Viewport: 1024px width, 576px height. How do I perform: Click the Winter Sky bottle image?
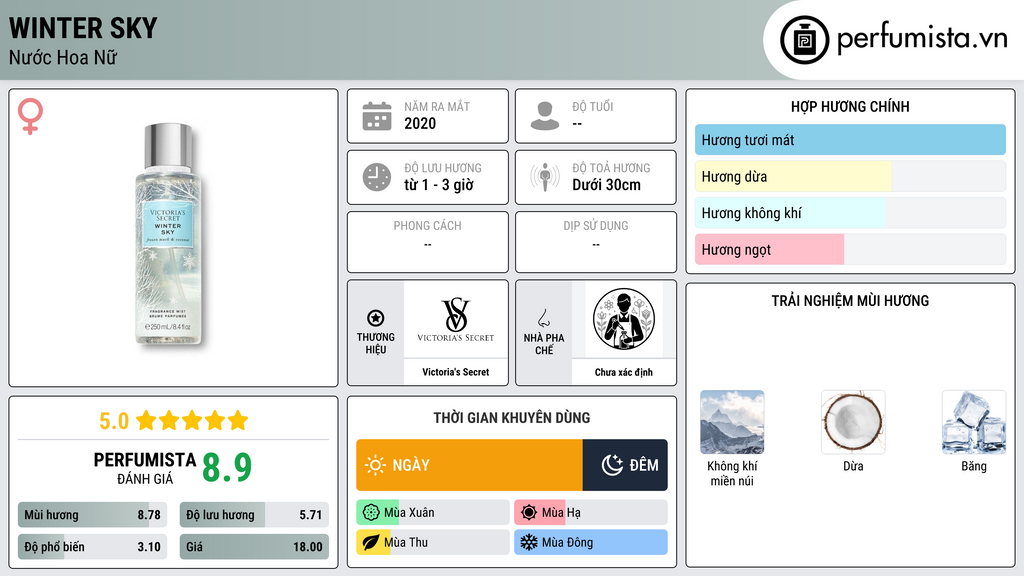coord(168,234)
